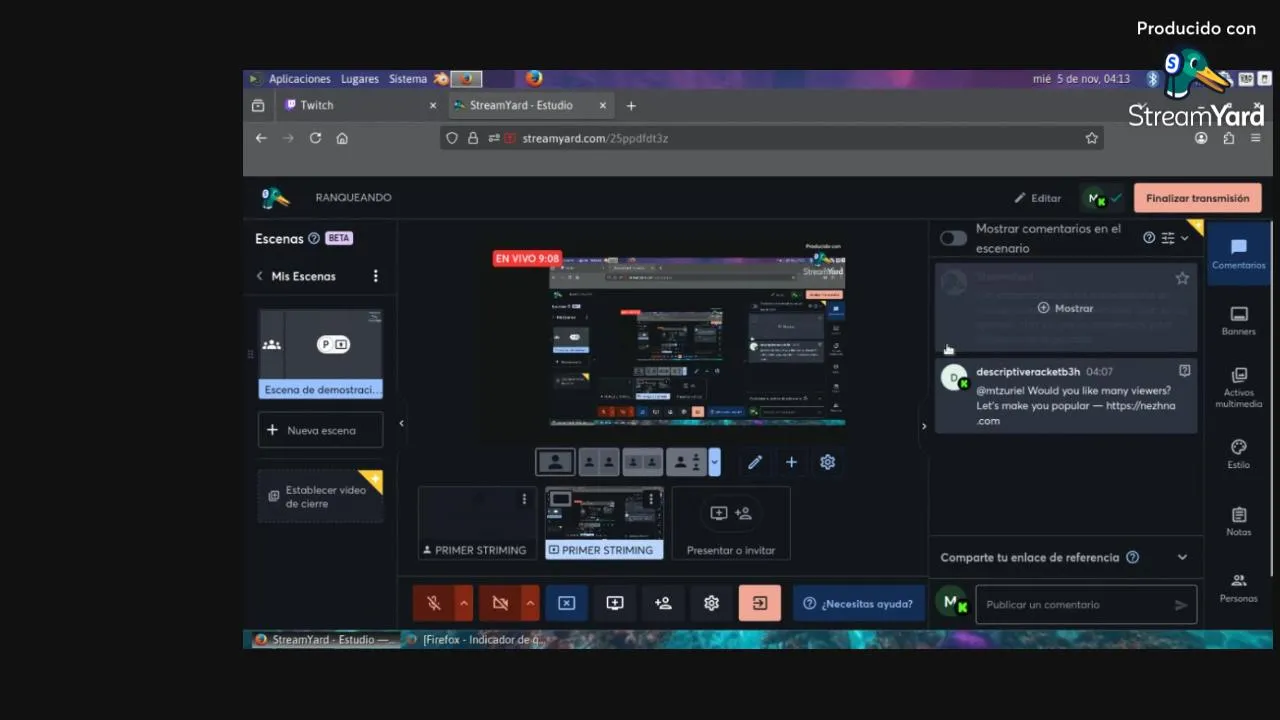
Task: Open the Sistema menu
Action: point(408,78)
